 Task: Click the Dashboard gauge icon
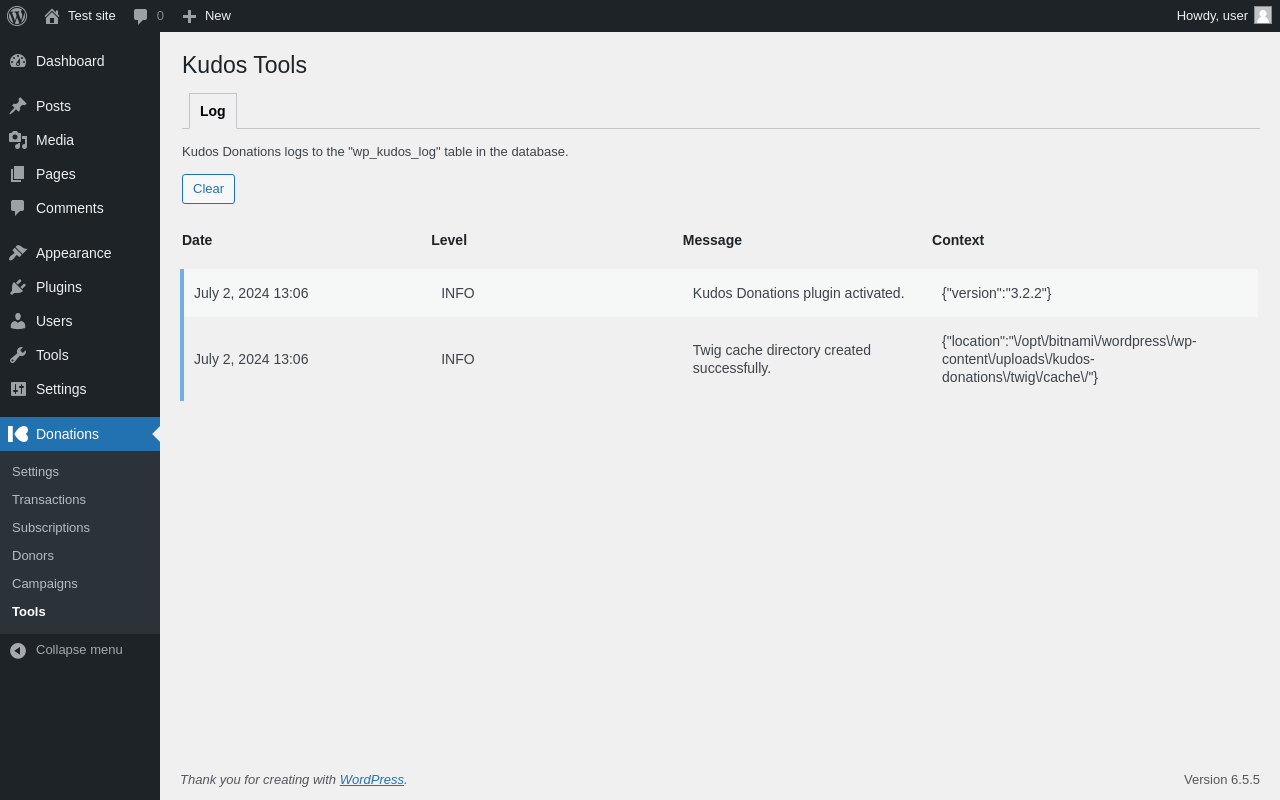(18, 61)
